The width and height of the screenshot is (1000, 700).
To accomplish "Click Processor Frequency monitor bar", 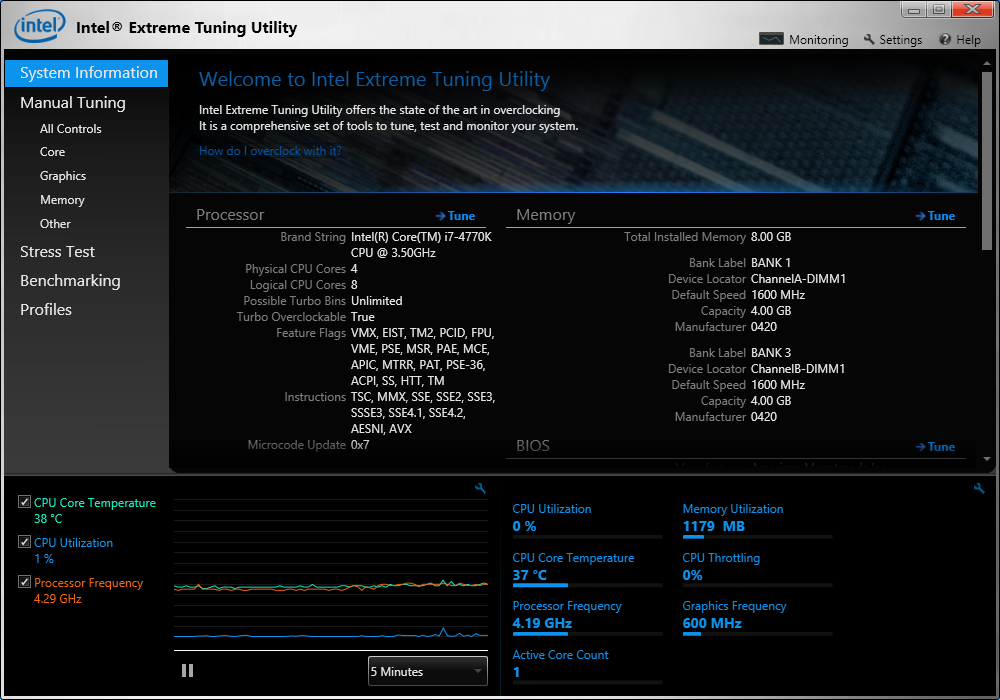I will pos(587,634).
